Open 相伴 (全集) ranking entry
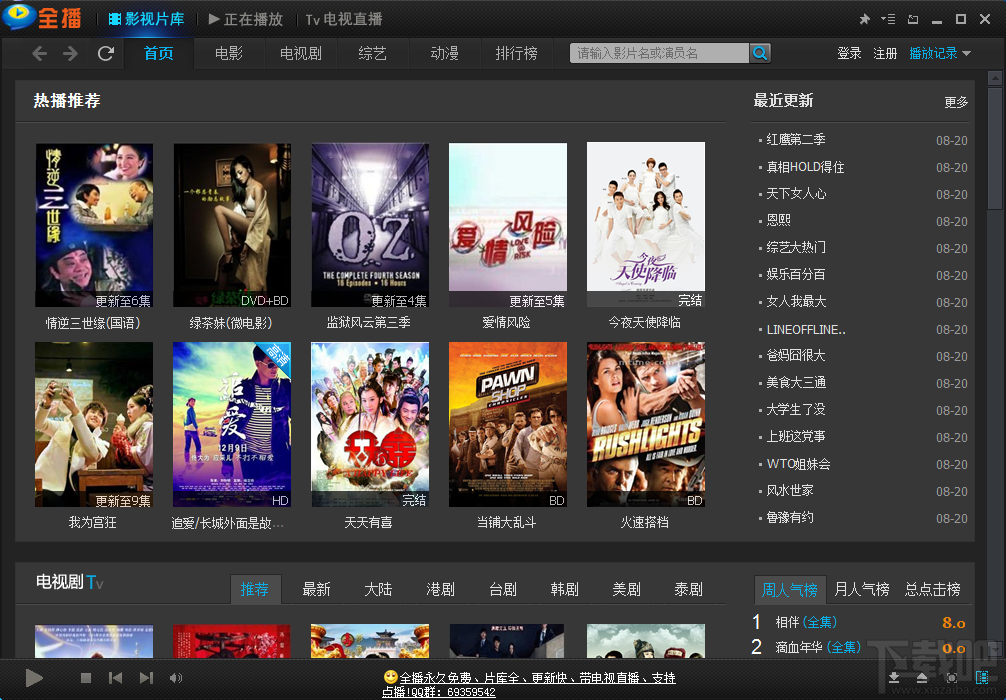The height and width of the screenshot is (700, 1006). coord(806,622)
